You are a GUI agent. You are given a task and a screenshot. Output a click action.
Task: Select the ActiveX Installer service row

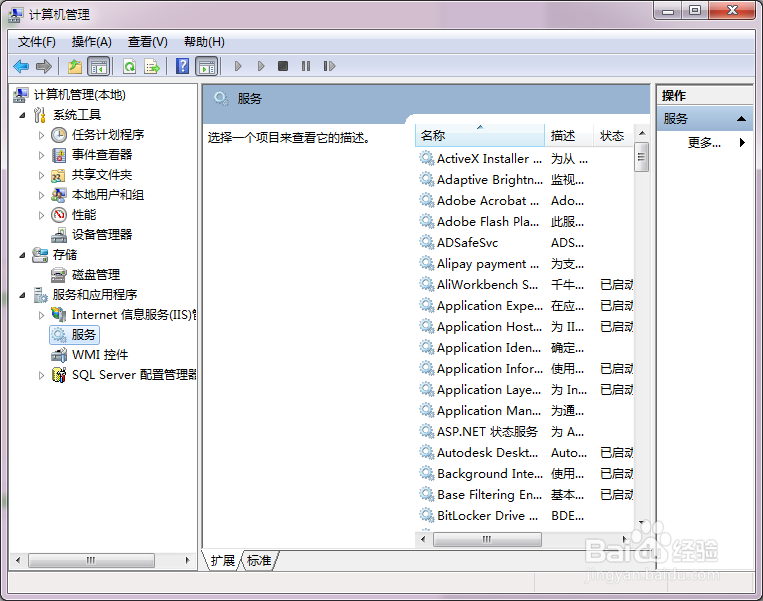point(525,159)
